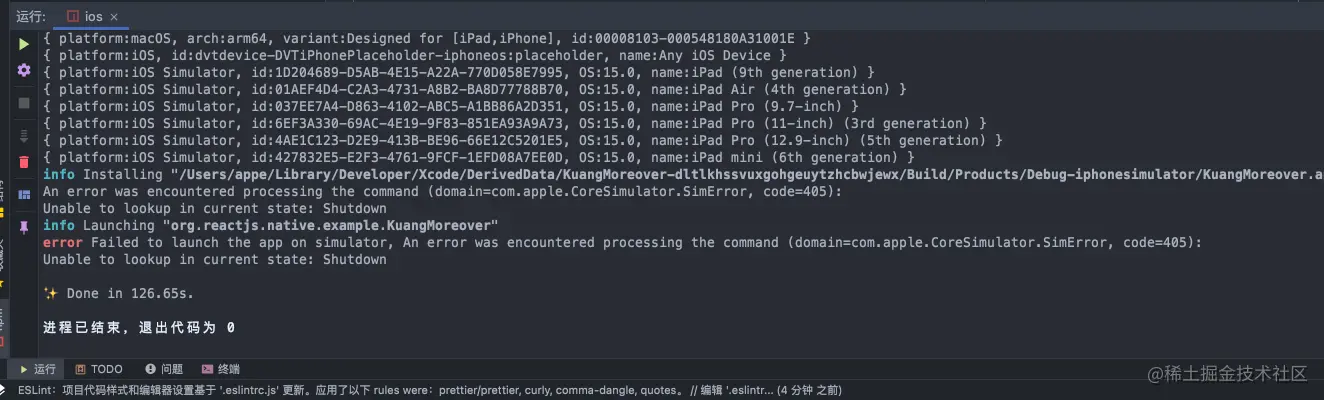Click the 'info Launching' console line
The width and height of the screenshot is (1324, 400).
point(270,226)
